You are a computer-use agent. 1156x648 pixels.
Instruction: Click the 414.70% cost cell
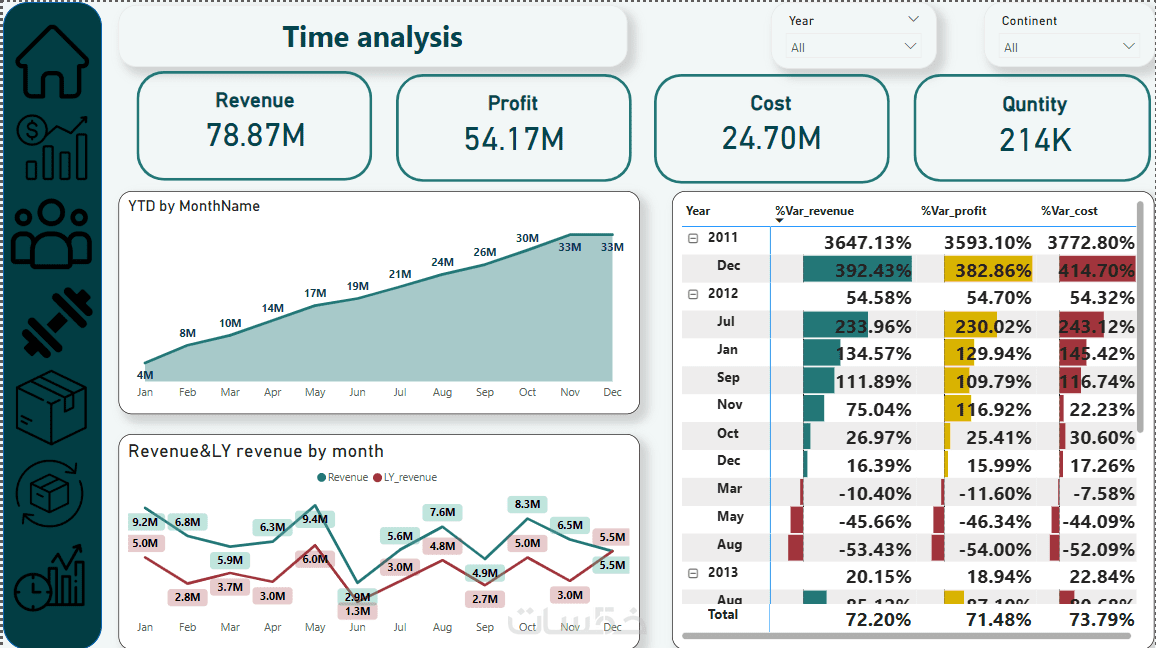(1096, 270)
